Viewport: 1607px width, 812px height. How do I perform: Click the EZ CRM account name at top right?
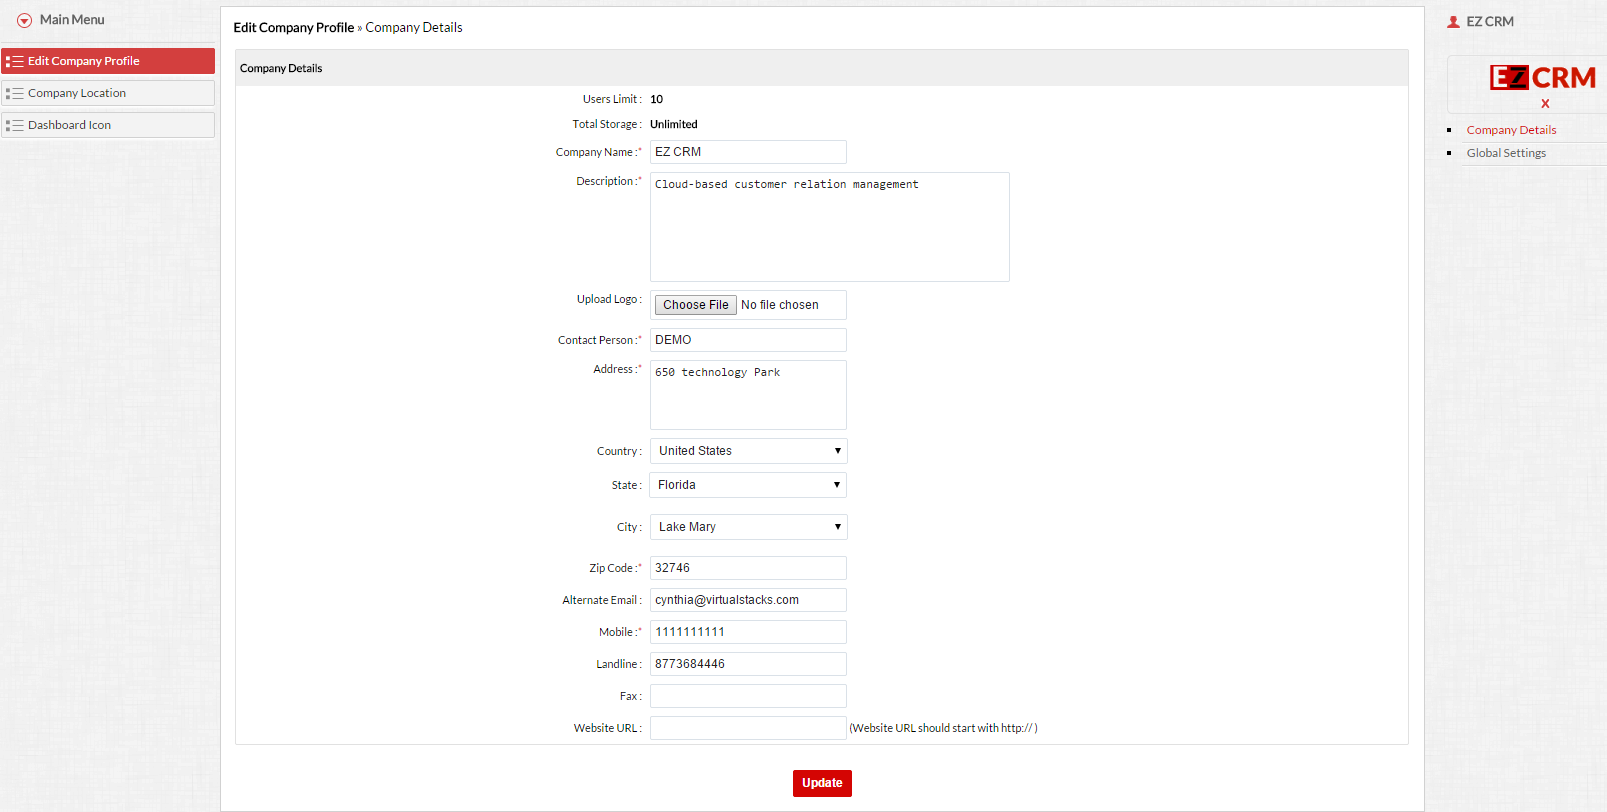pos(1490,21)
